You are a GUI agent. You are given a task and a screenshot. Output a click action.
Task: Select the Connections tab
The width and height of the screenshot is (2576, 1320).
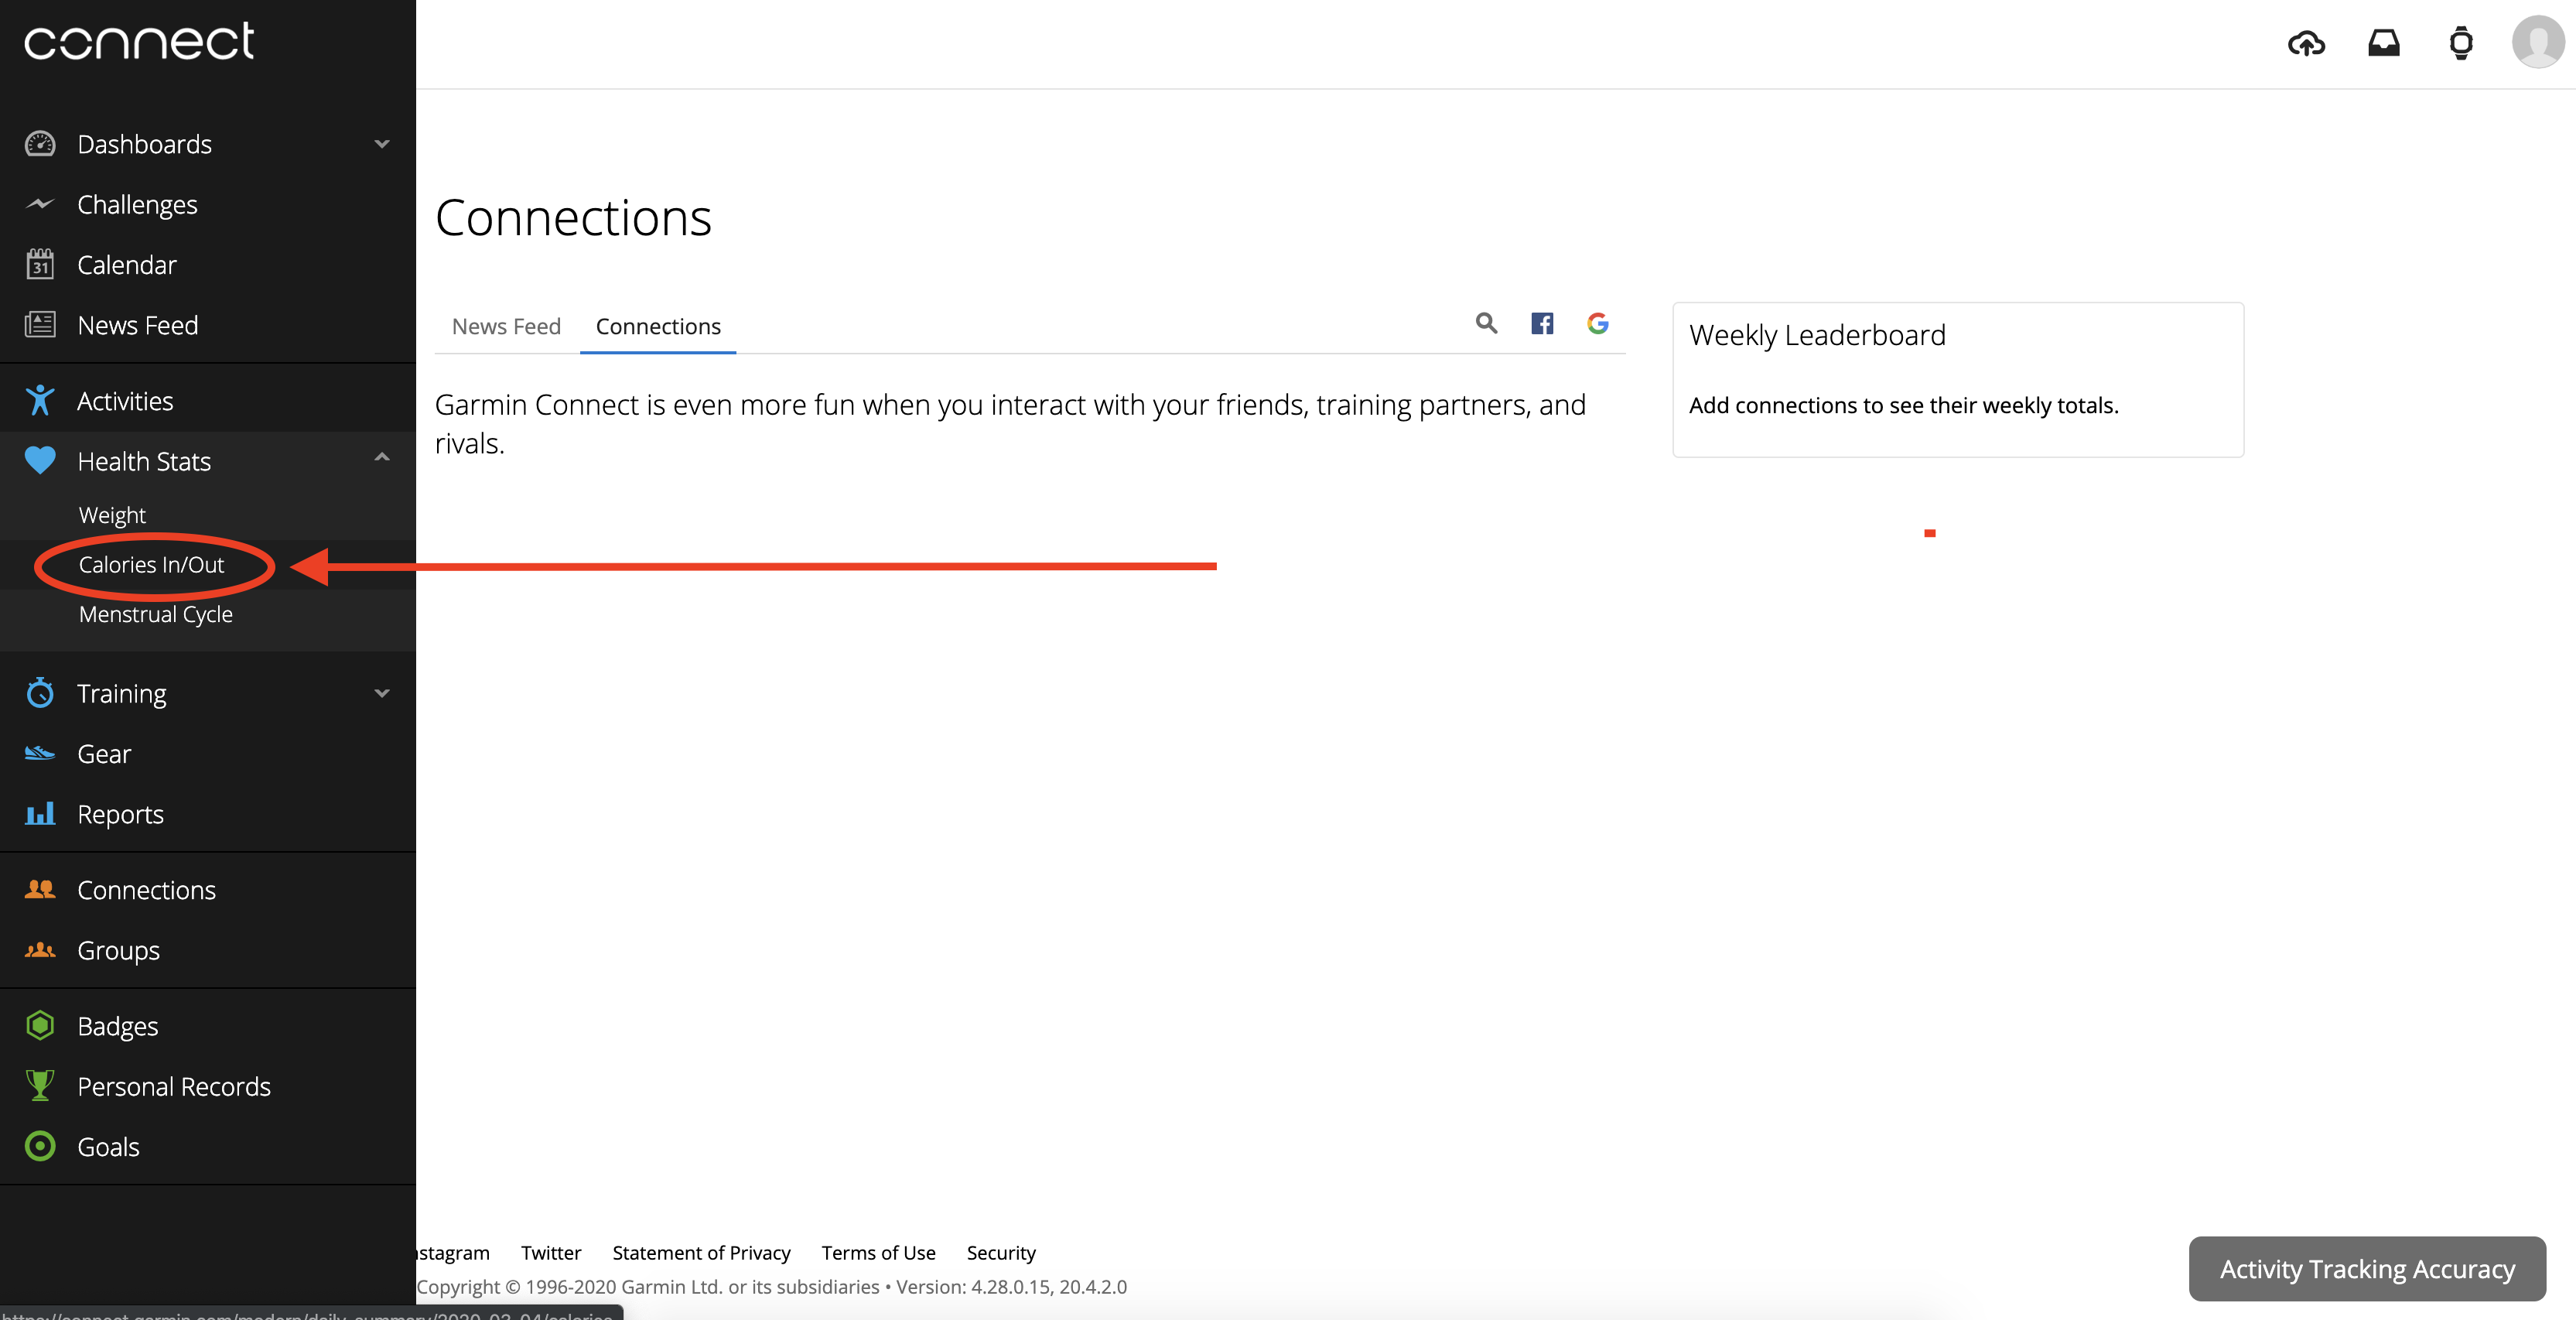click(x=658, y=326)
